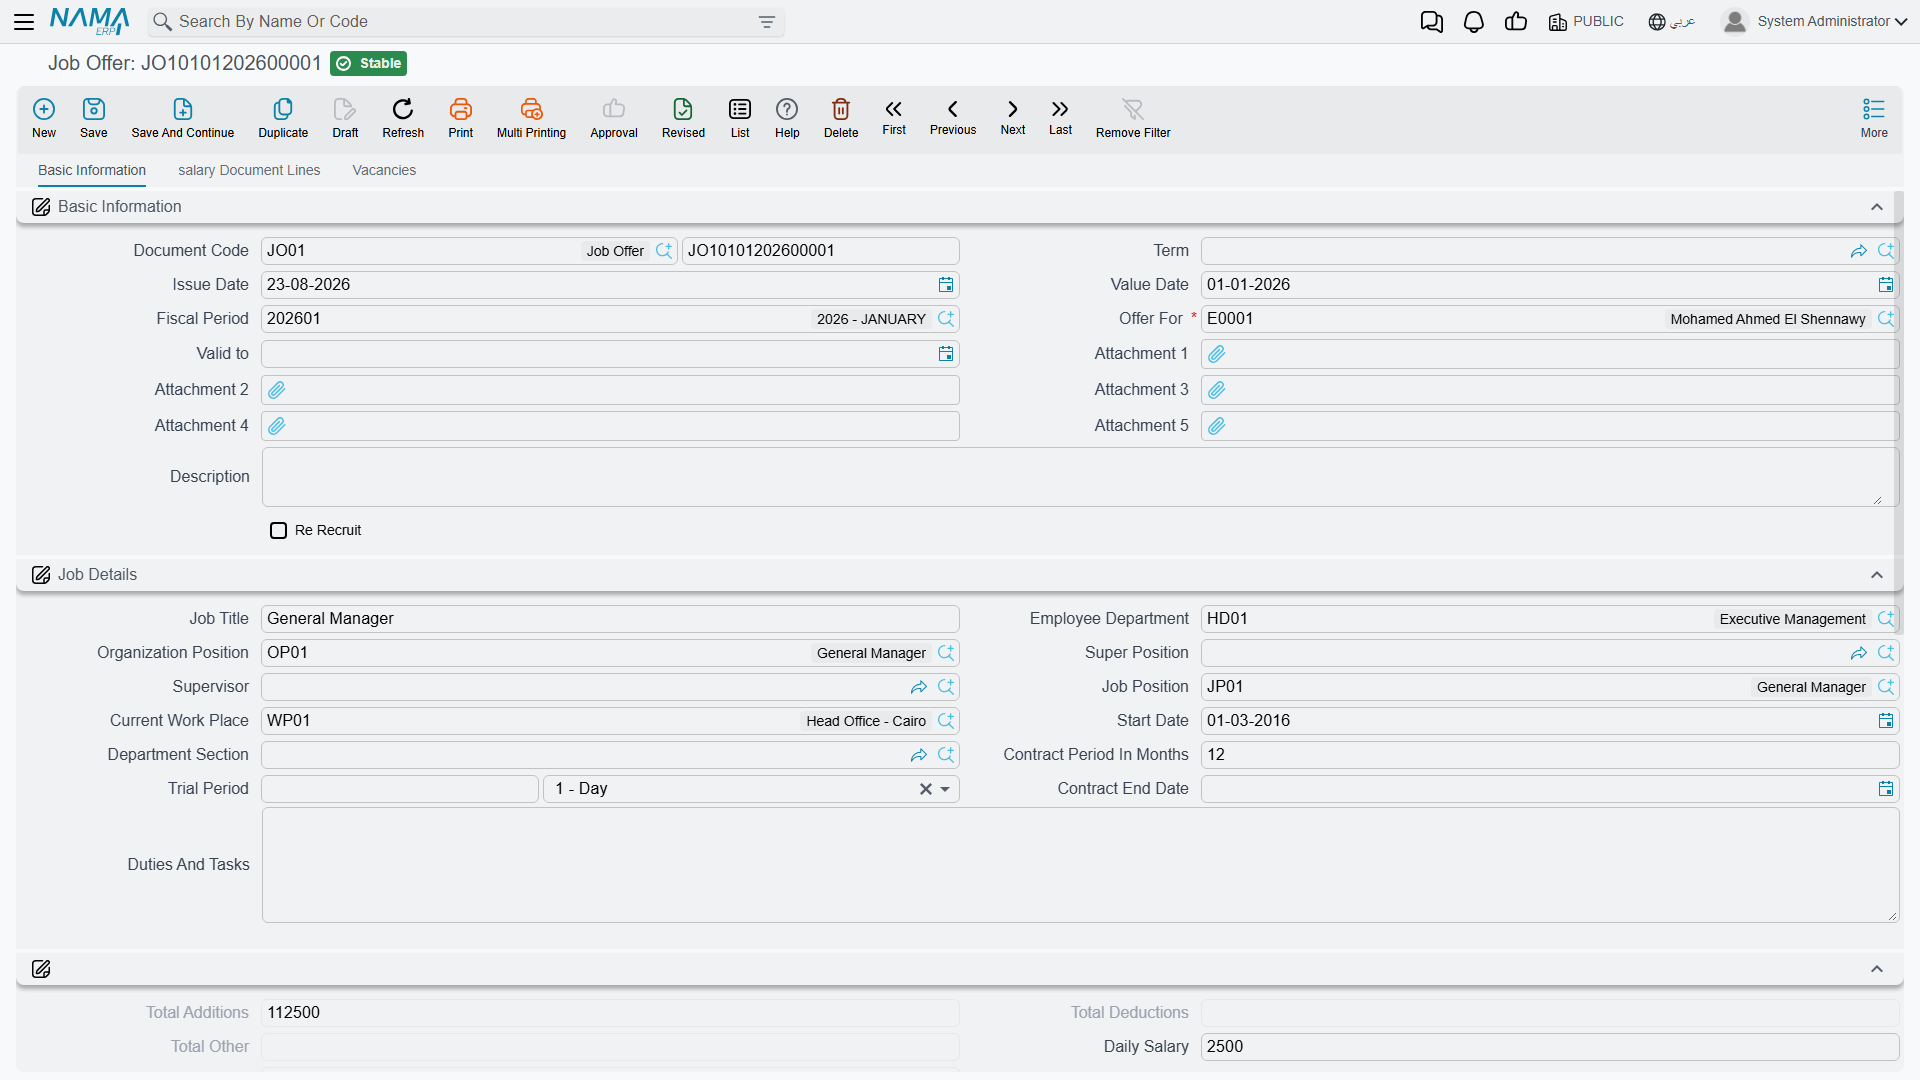1920x1080 pixels.
Task: Open the More options menu
Action: click(x=1874, y=118)
